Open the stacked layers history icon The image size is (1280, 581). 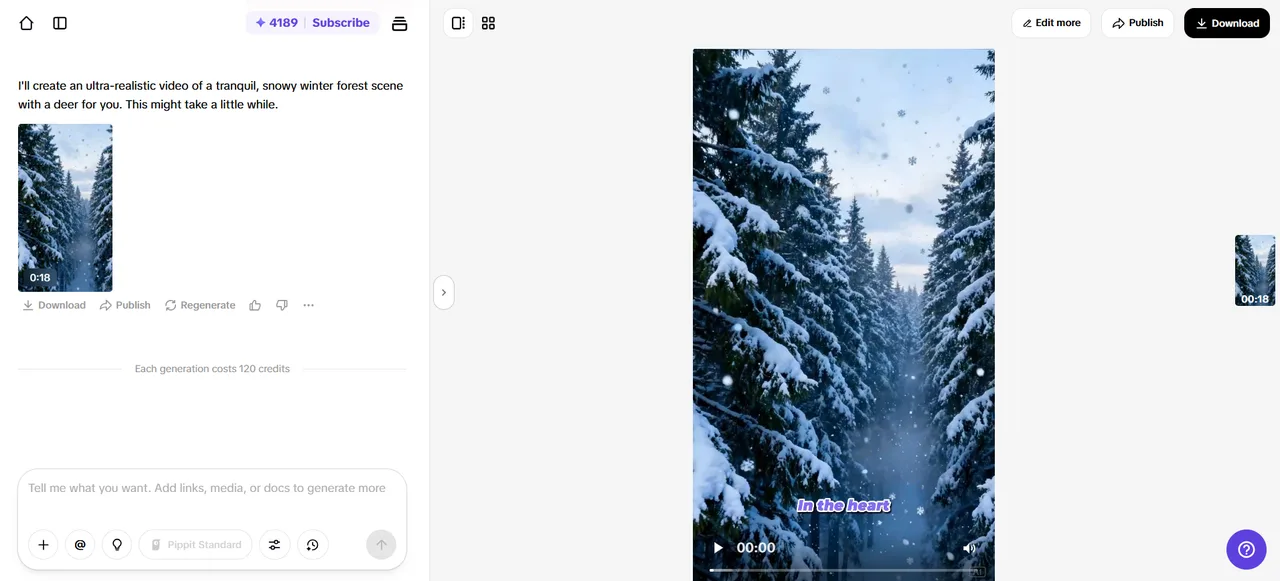(399, 23)
